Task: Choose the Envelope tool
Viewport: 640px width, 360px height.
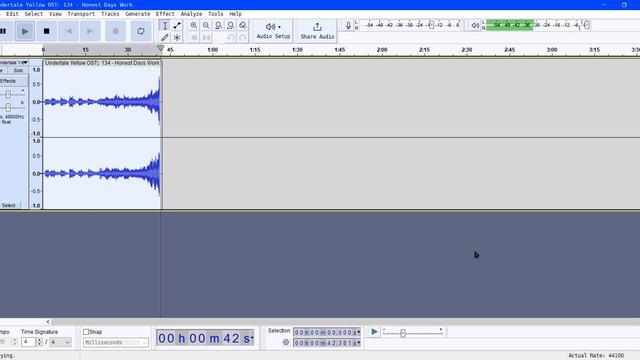Action: pyautogui.click(x=177, y=25)
